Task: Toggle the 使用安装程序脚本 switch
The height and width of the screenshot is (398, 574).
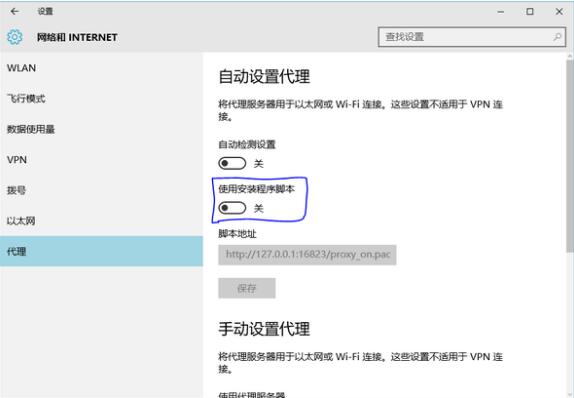Action: pos(232,208)
